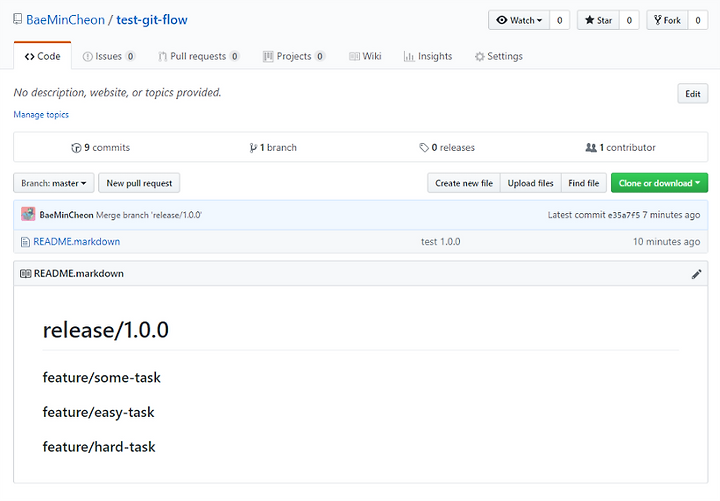Fork the repository with the Fork button

point(667,20)
